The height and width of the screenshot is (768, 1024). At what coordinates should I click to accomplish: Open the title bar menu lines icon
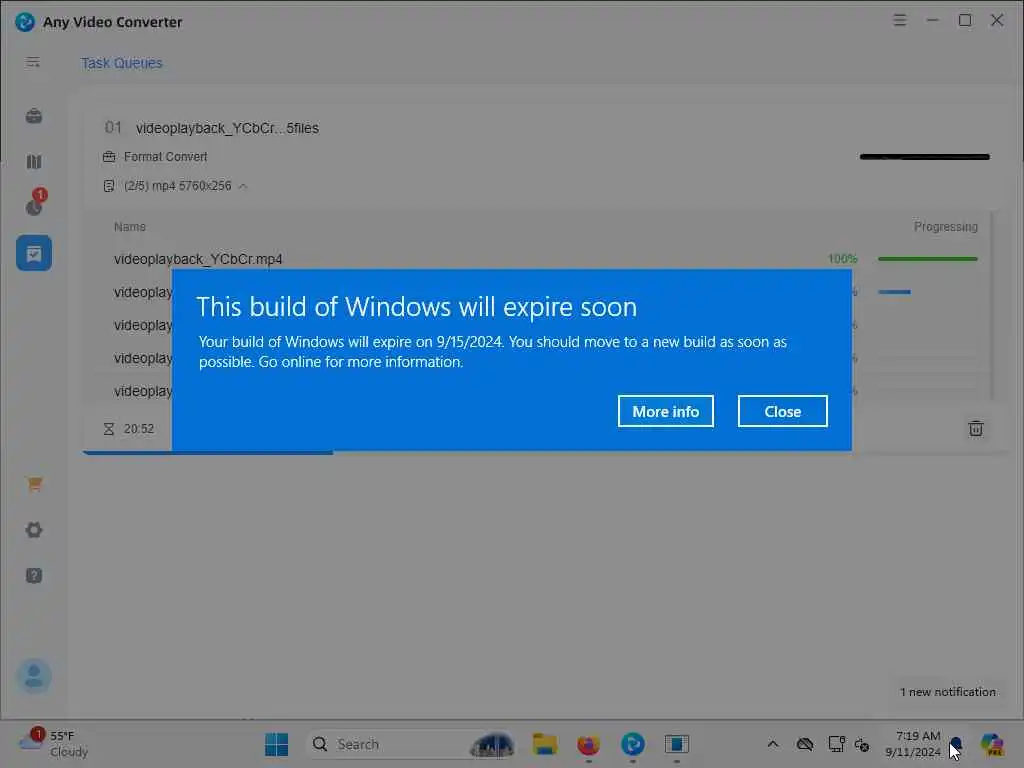(x=899, y=20)
